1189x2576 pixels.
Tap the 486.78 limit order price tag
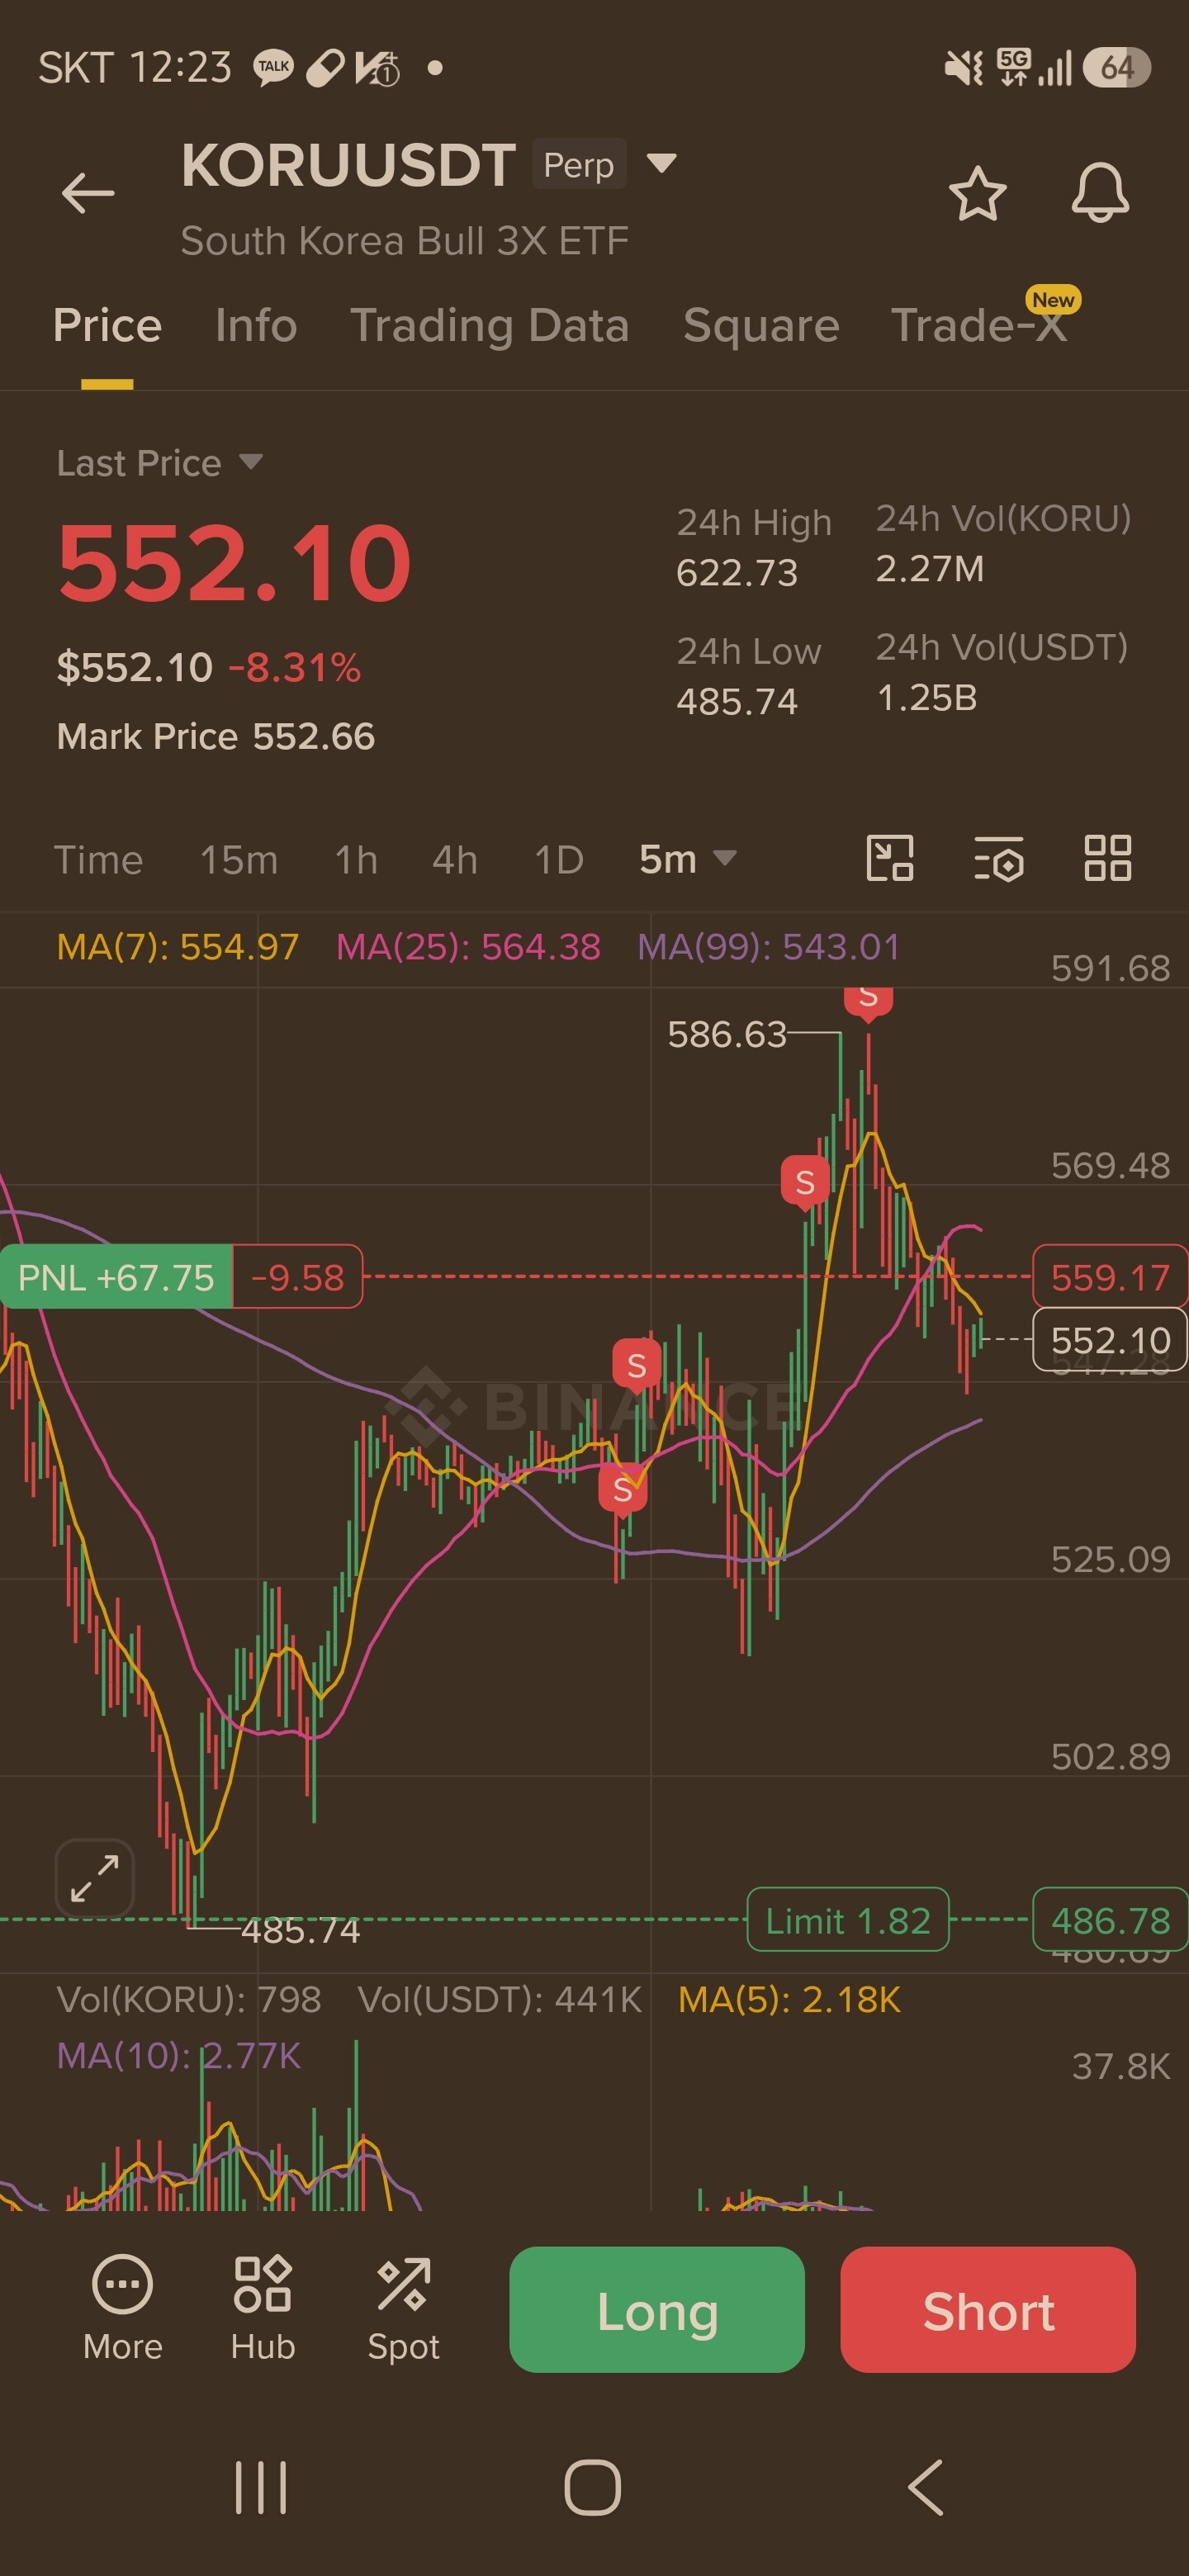[x=1110, y=1920]
